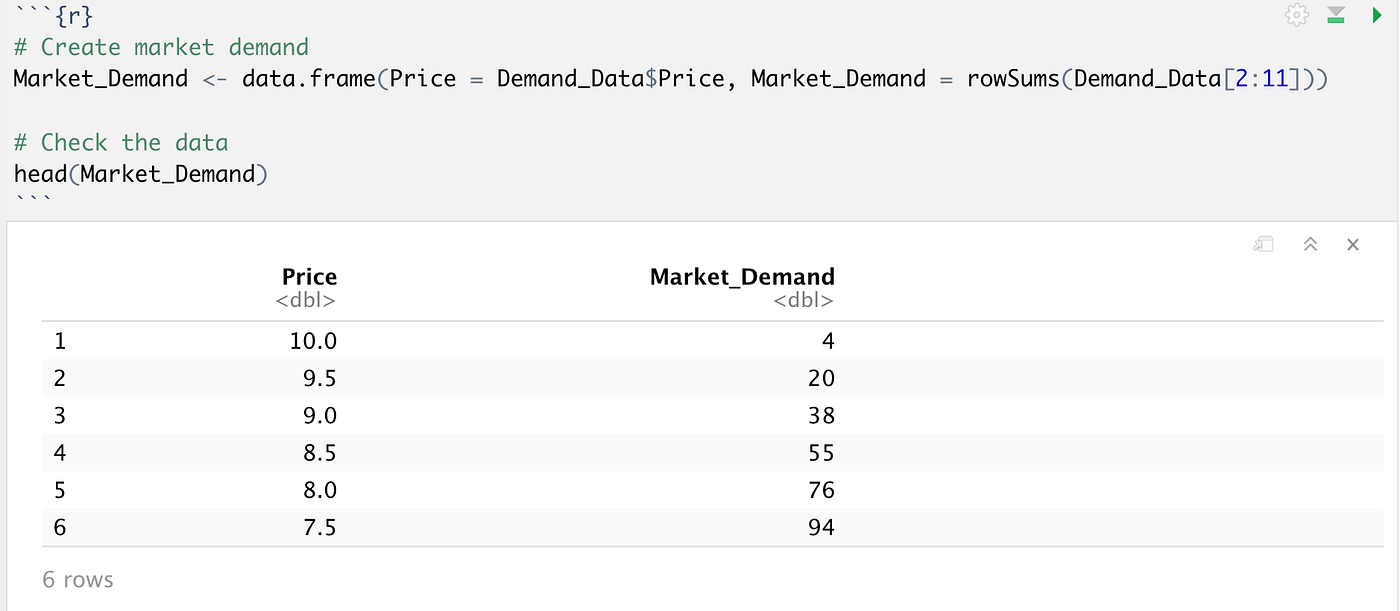
Task: Click the '6 rows' label below the table
Action: [77, 579]
